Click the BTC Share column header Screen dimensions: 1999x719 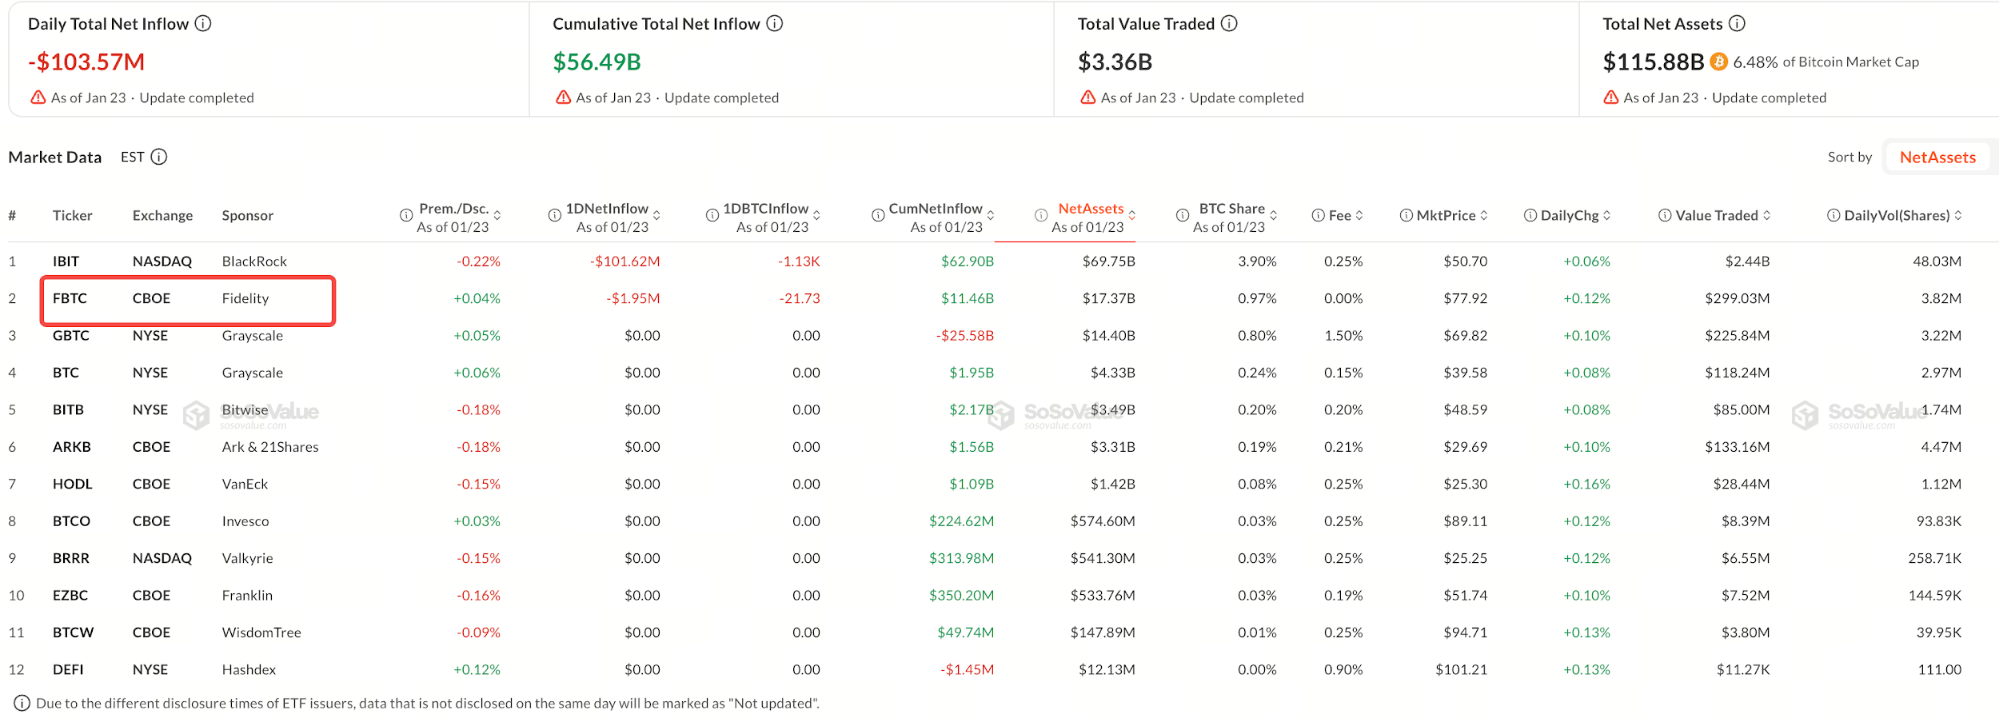tap(1232, 209)
